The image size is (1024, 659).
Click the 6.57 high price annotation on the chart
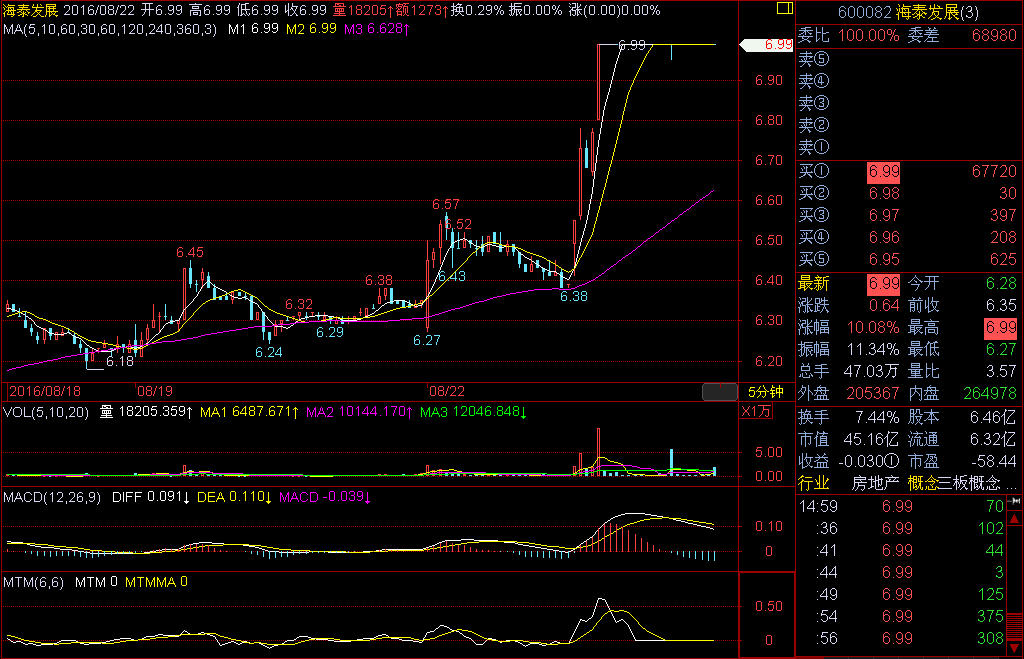click(x=446, y=204)
